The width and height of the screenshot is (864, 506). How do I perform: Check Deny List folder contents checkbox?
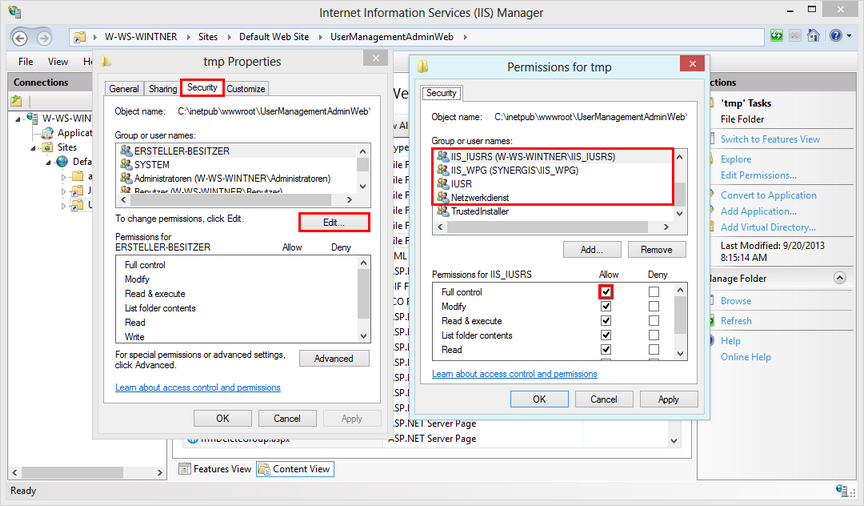tap(654, 335)
